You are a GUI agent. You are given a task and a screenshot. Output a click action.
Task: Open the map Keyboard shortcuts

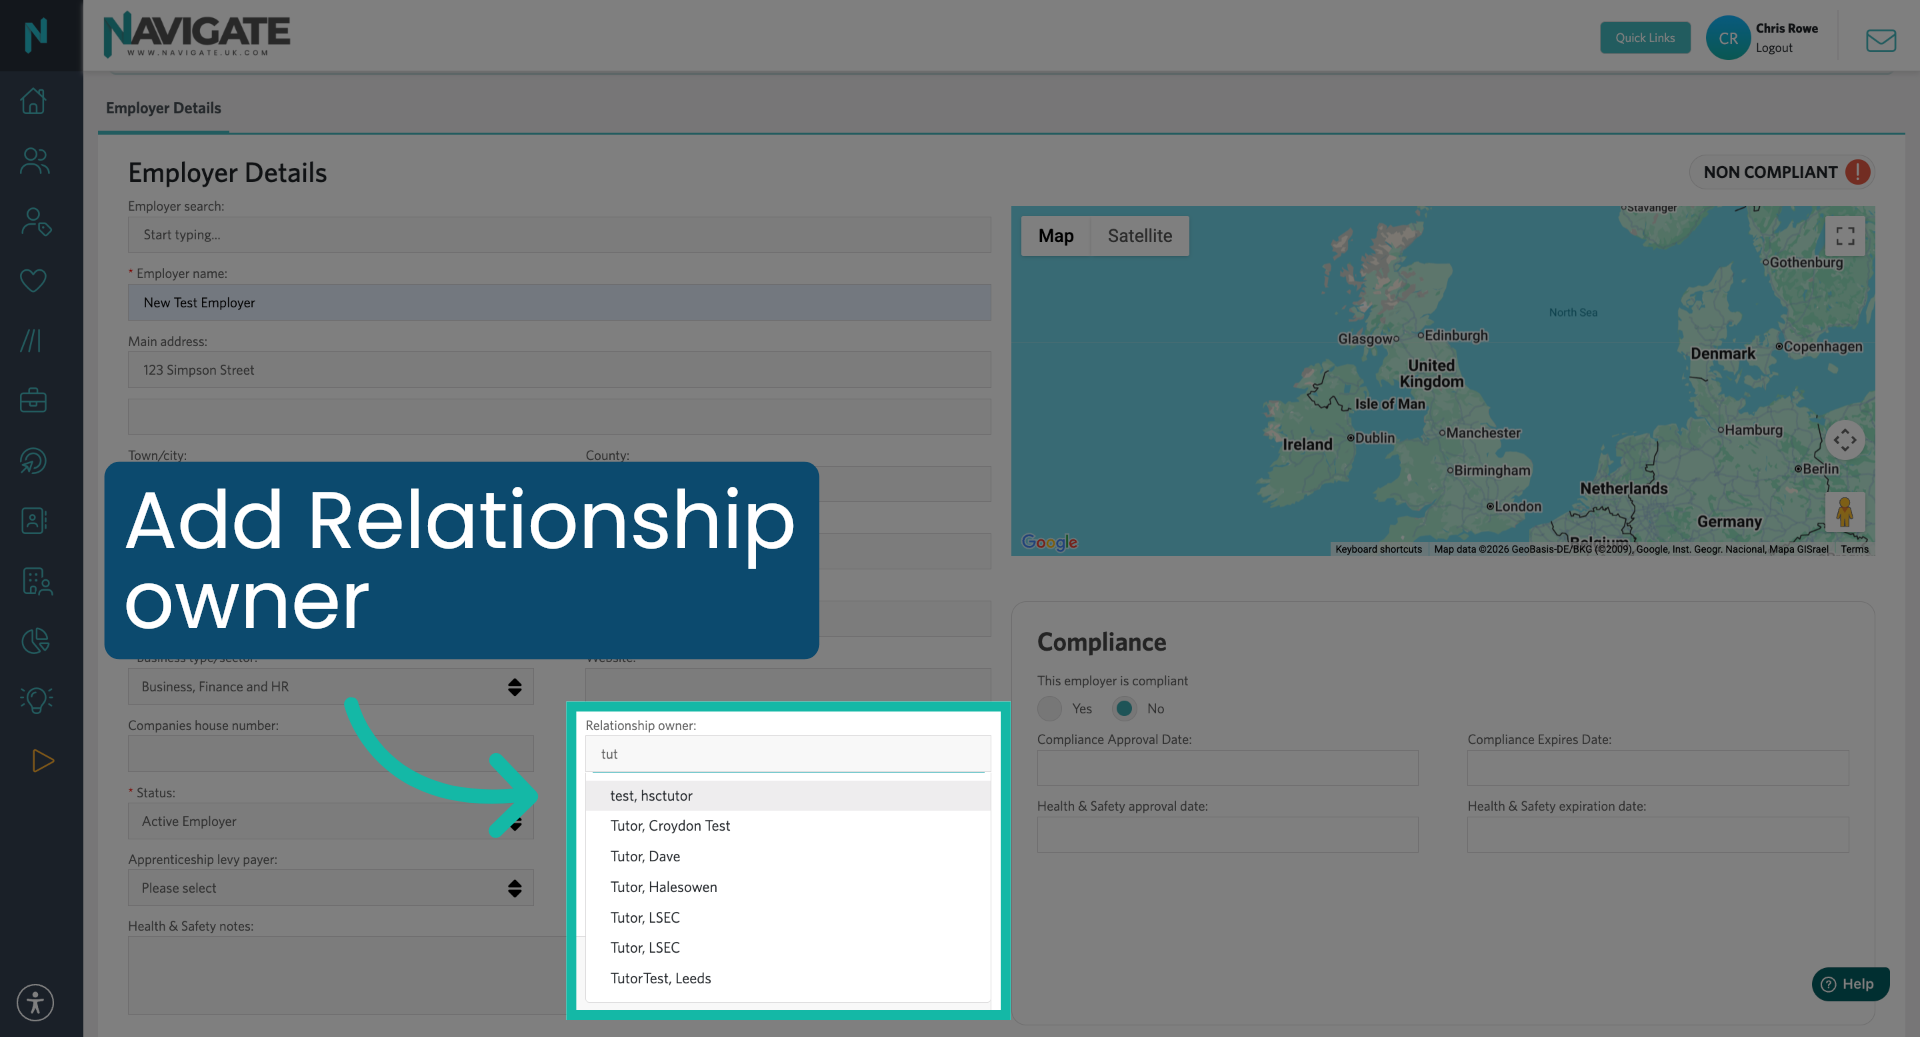(x=1378, y=549)
